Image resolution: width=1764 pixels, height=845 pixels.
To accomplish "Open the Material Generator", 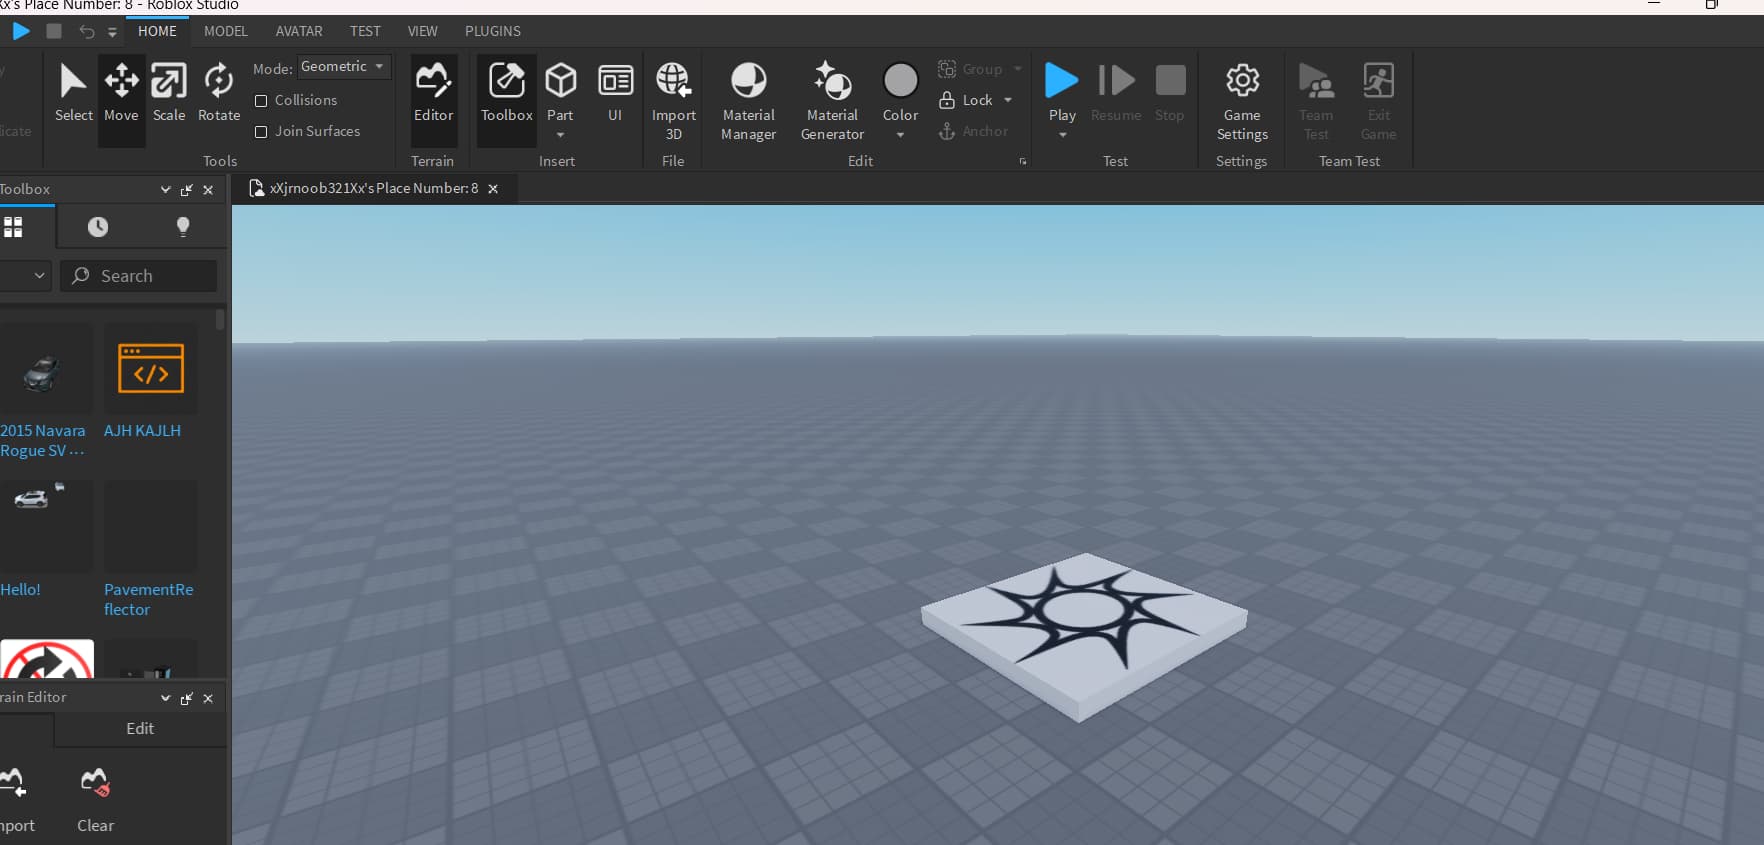I will click(x=832, y=100).
